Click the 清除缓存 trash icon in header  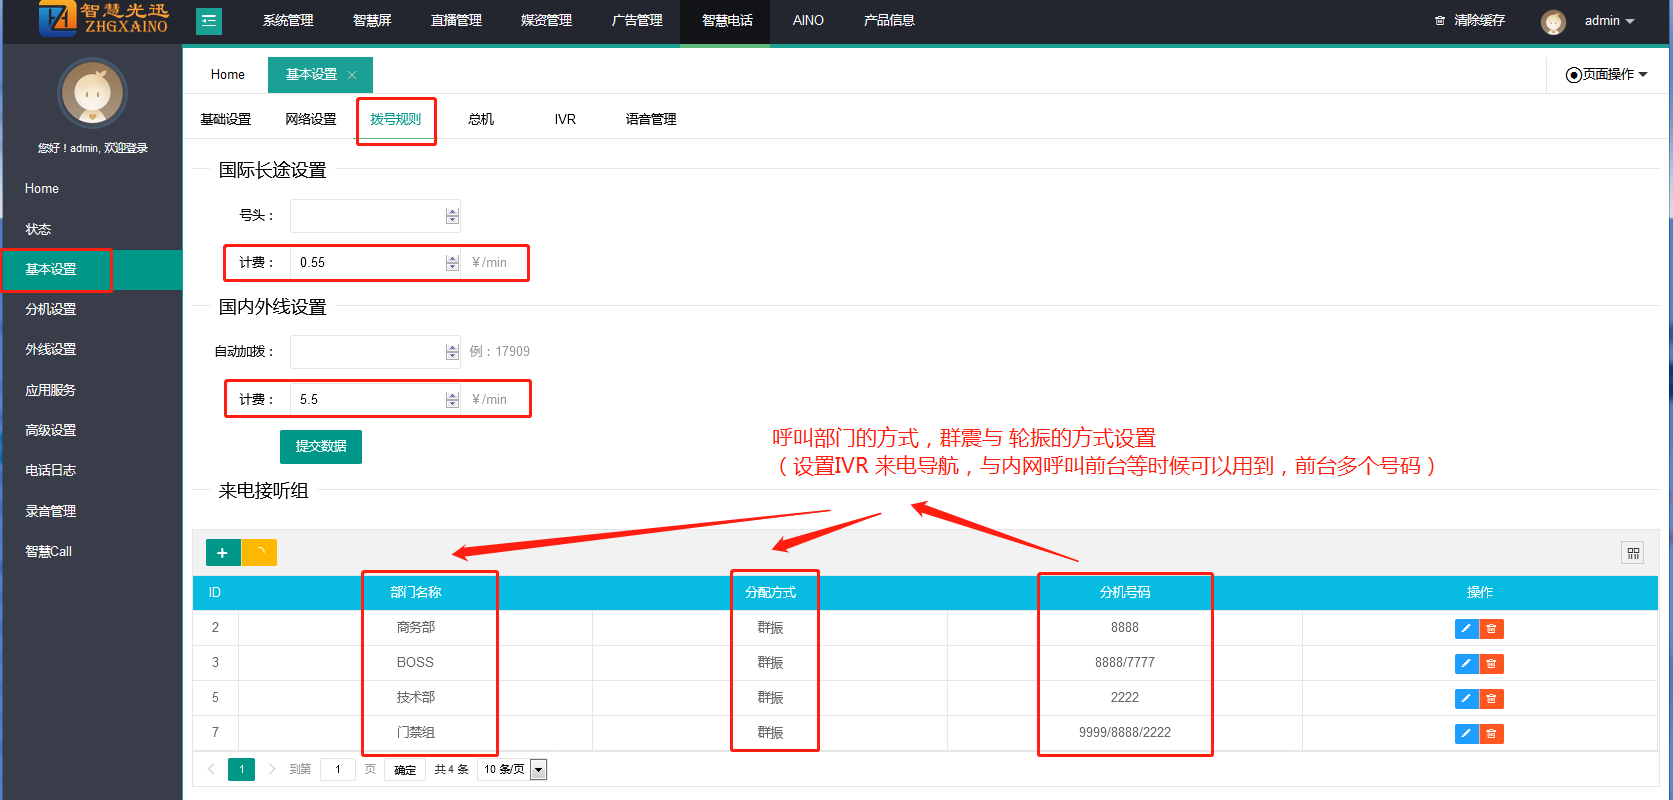pos(1440,21)
